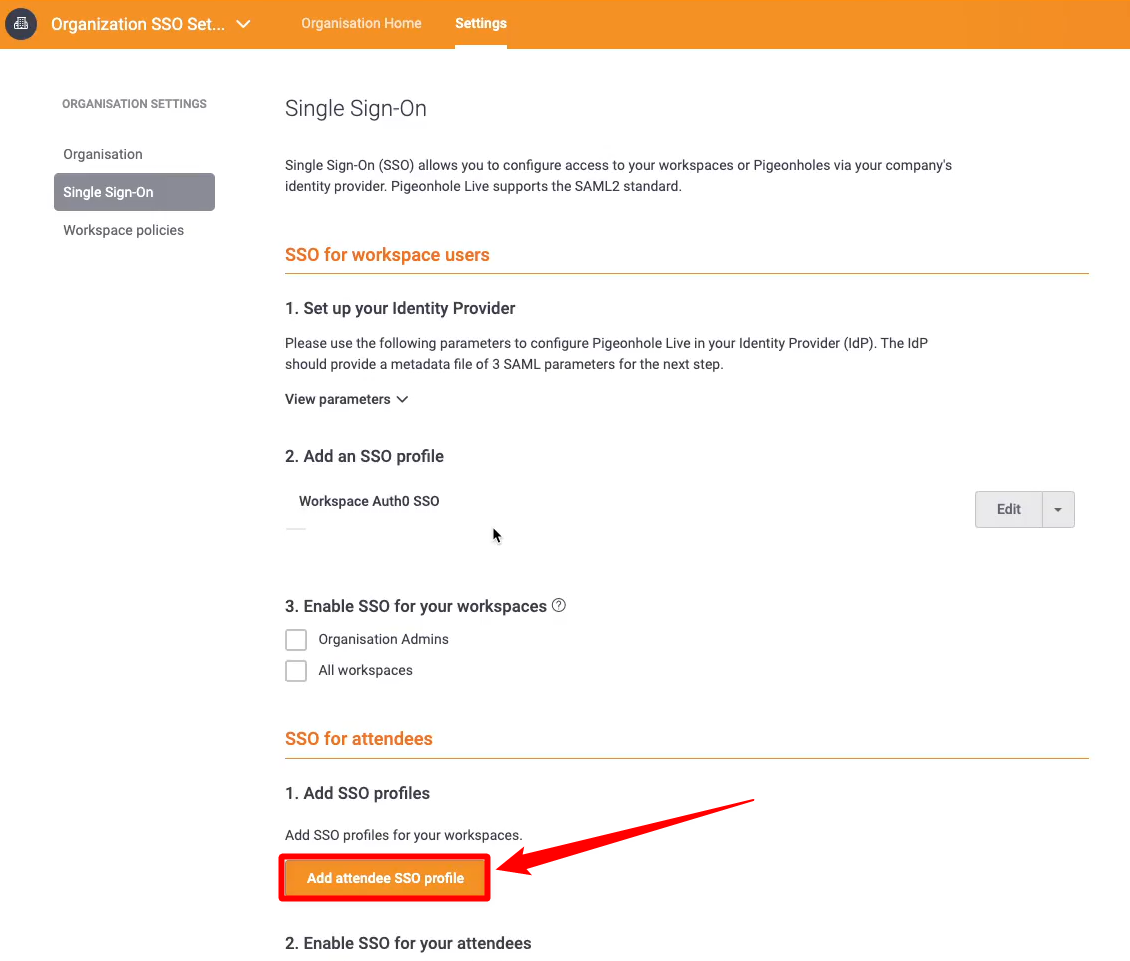Image resolution: width=1130 pixels, height=961 pixels.
Task: Click Edit for Workspace Auth0 SSO
Action: coord(1008,510)
